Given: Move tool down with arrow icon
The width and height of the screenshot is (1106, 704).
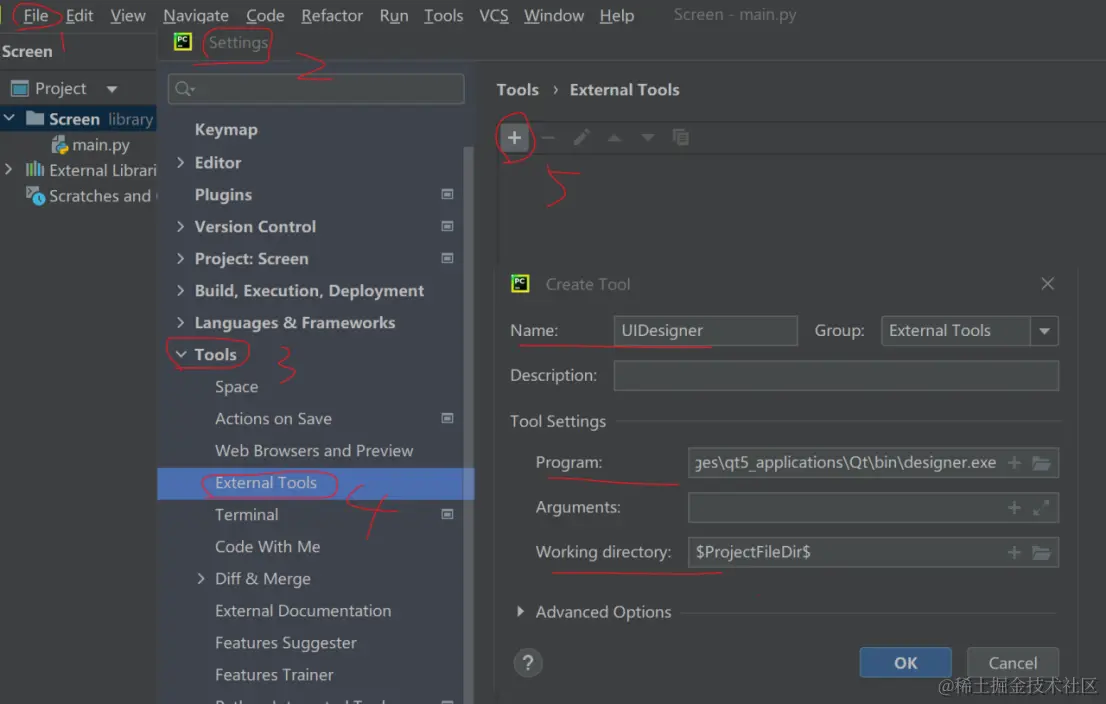Looking at the screenshot, I should pyautogui.click(x=648, y=138).
